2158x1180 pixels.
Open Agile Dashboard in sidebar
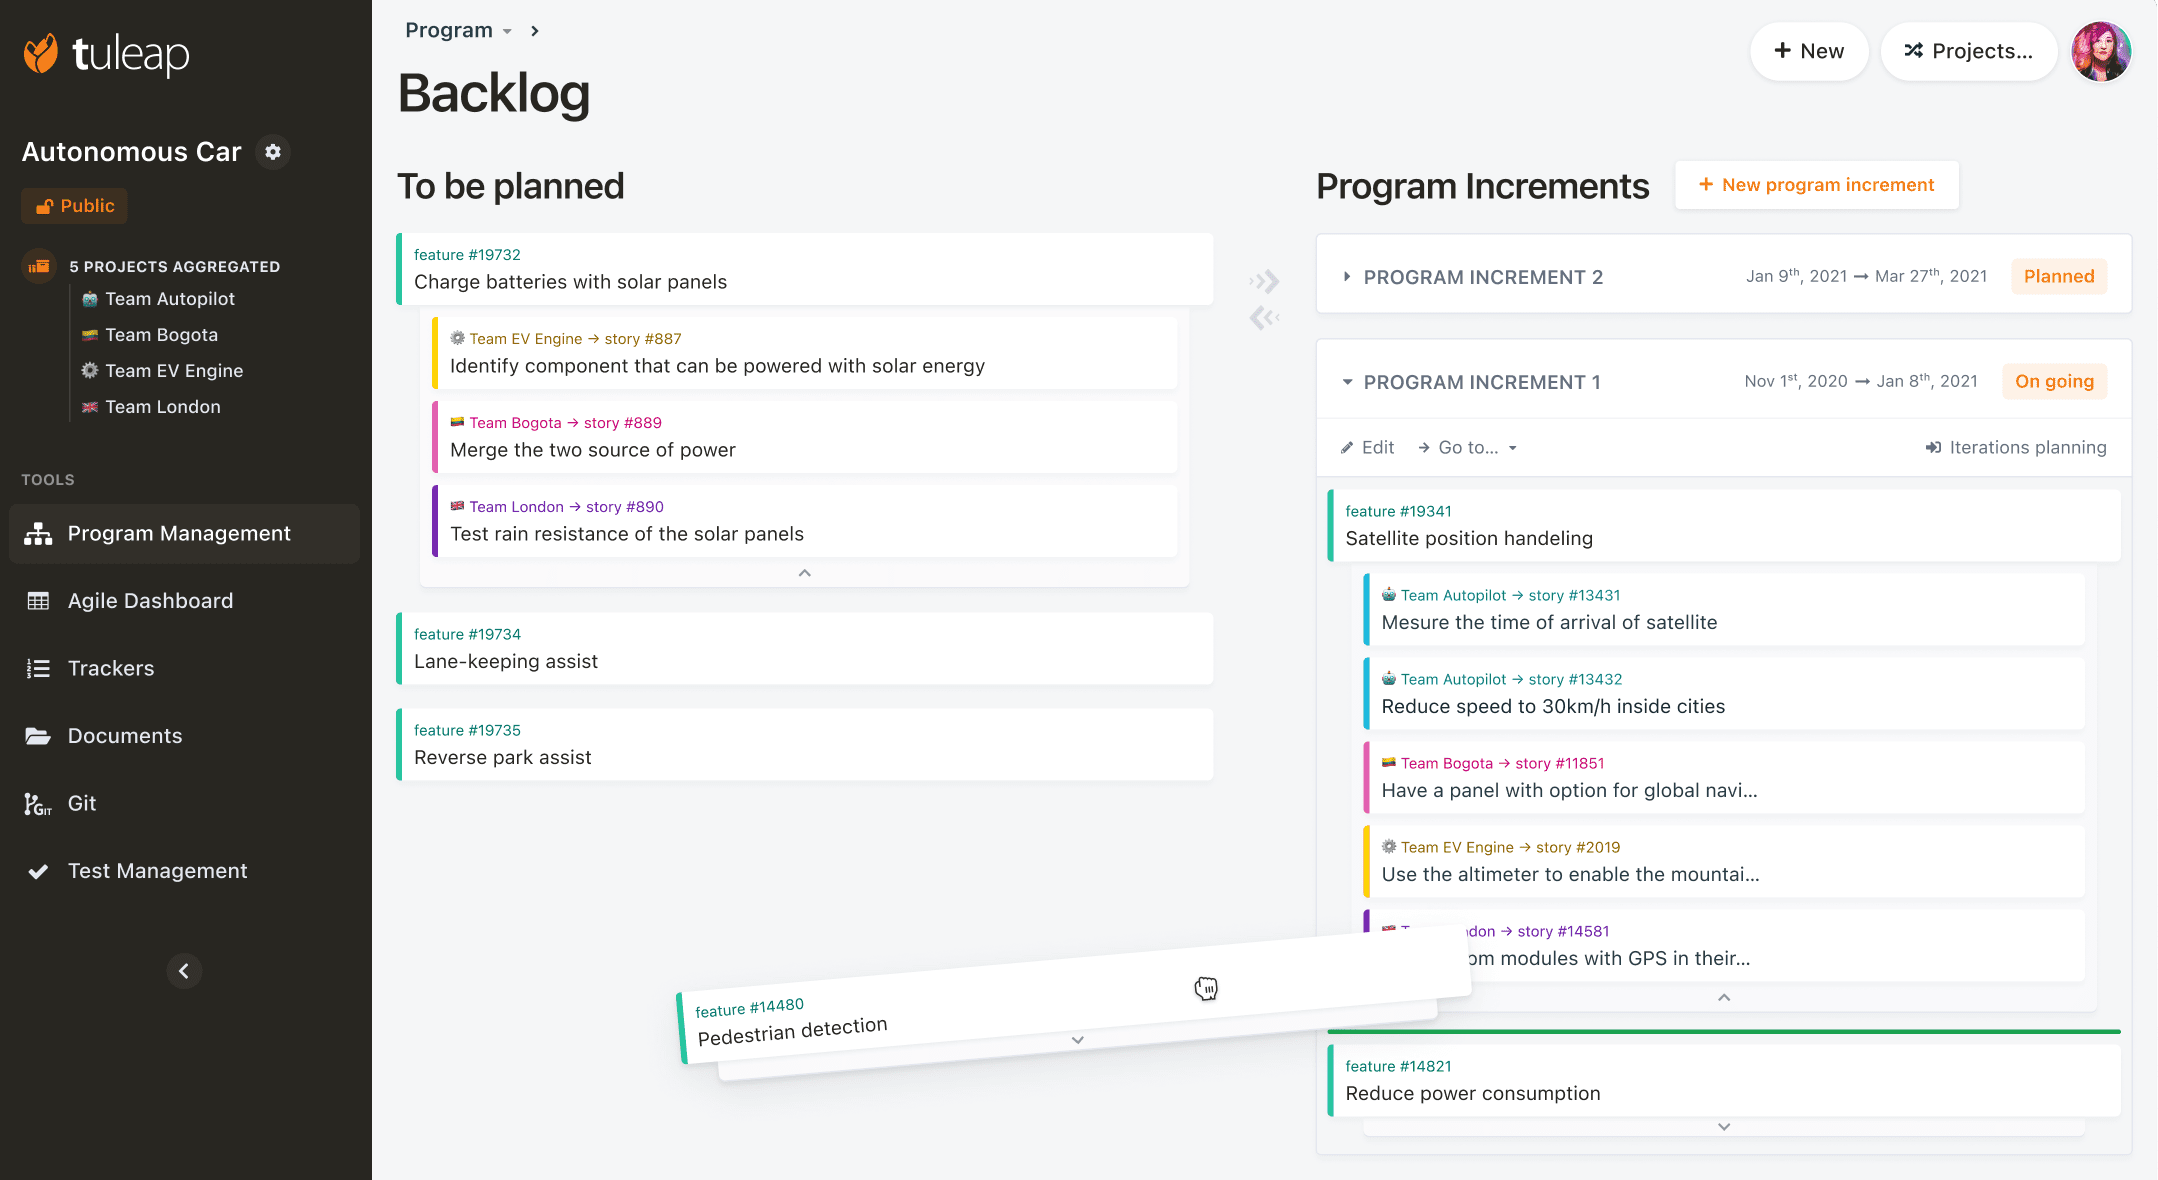pos(150,601)
